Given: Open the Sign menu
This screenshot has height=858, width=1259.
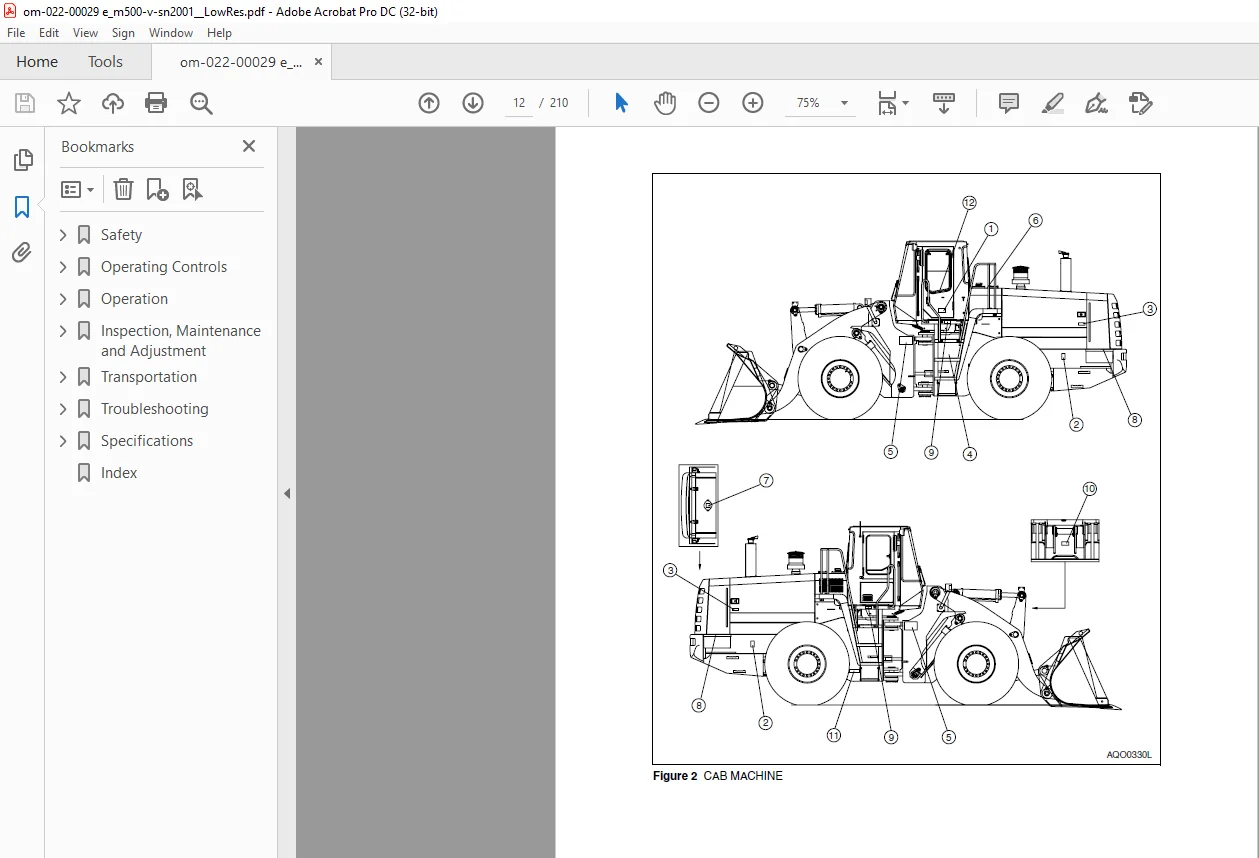Looking at the screenshot, I should click(123, 33).
